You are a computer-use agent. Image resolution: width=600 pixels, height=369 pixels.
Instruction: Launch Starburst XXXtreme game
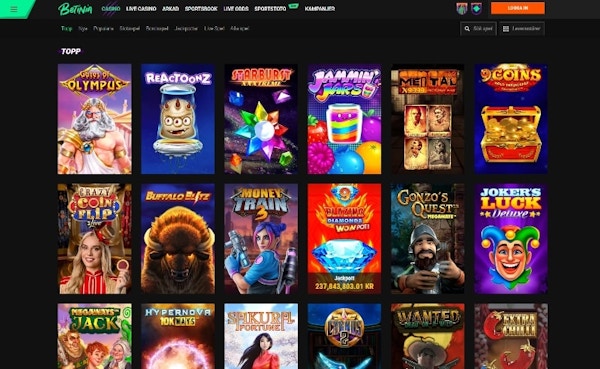261,119
